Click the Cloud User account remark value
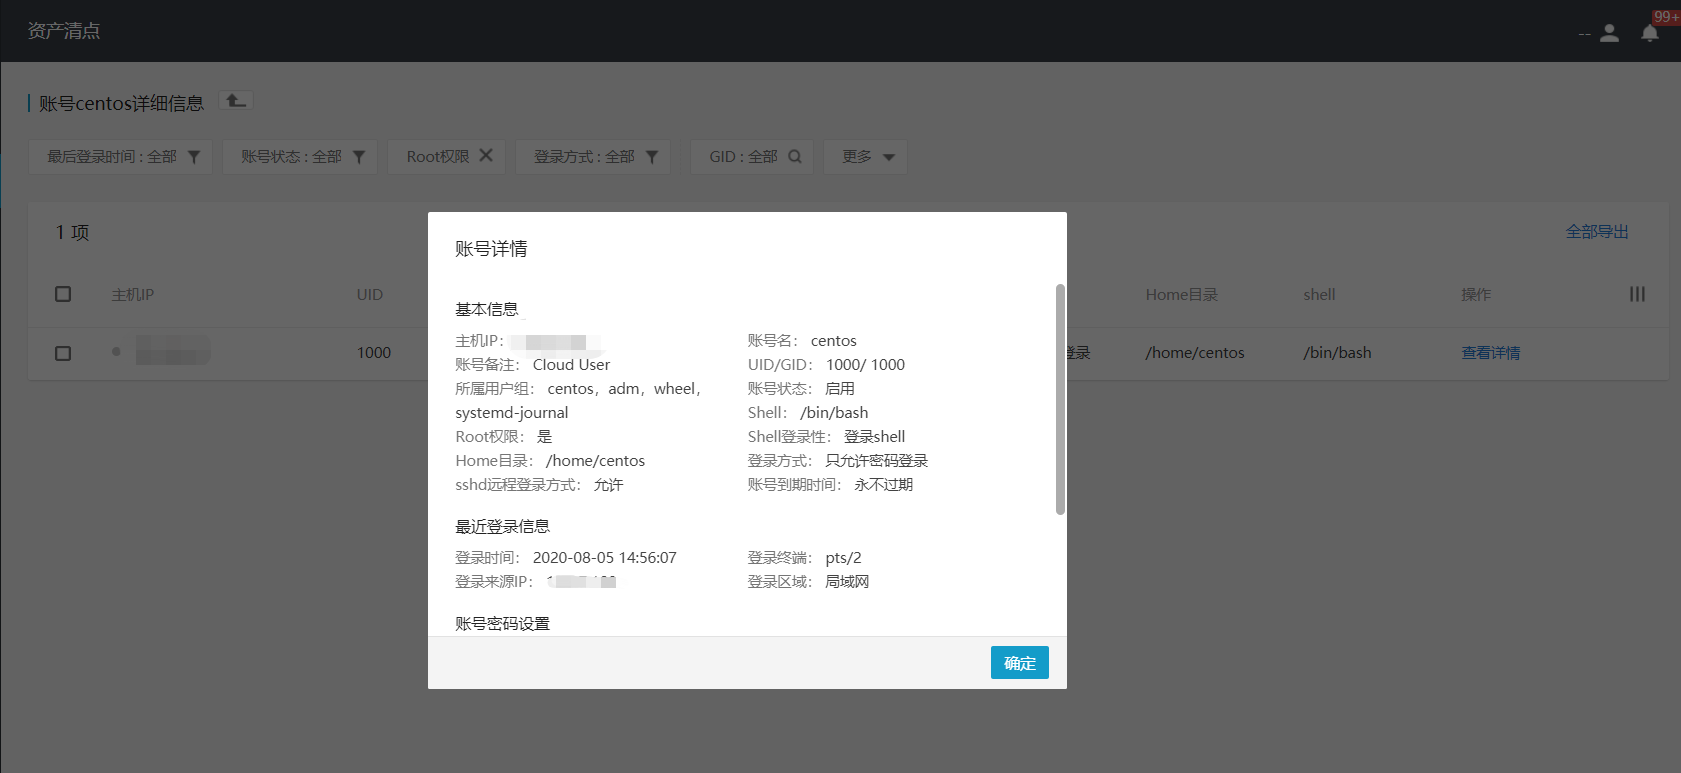 [571, 365]
